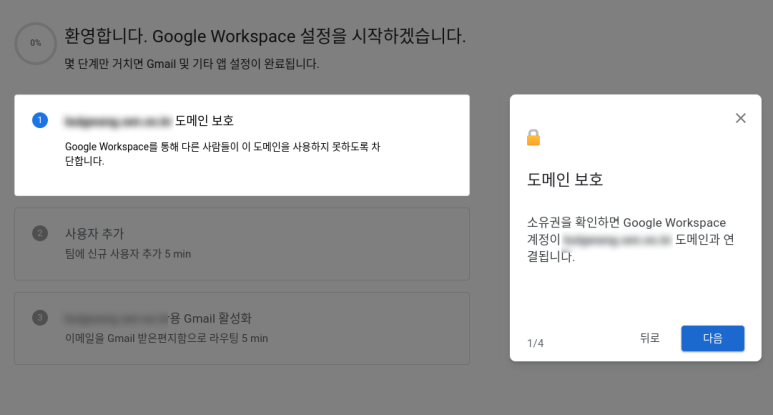Image resolution: width=773 pixels, height=415 pixels.
Task: Close the 도메인 보호 popup with X
Action: pos(740,118)
